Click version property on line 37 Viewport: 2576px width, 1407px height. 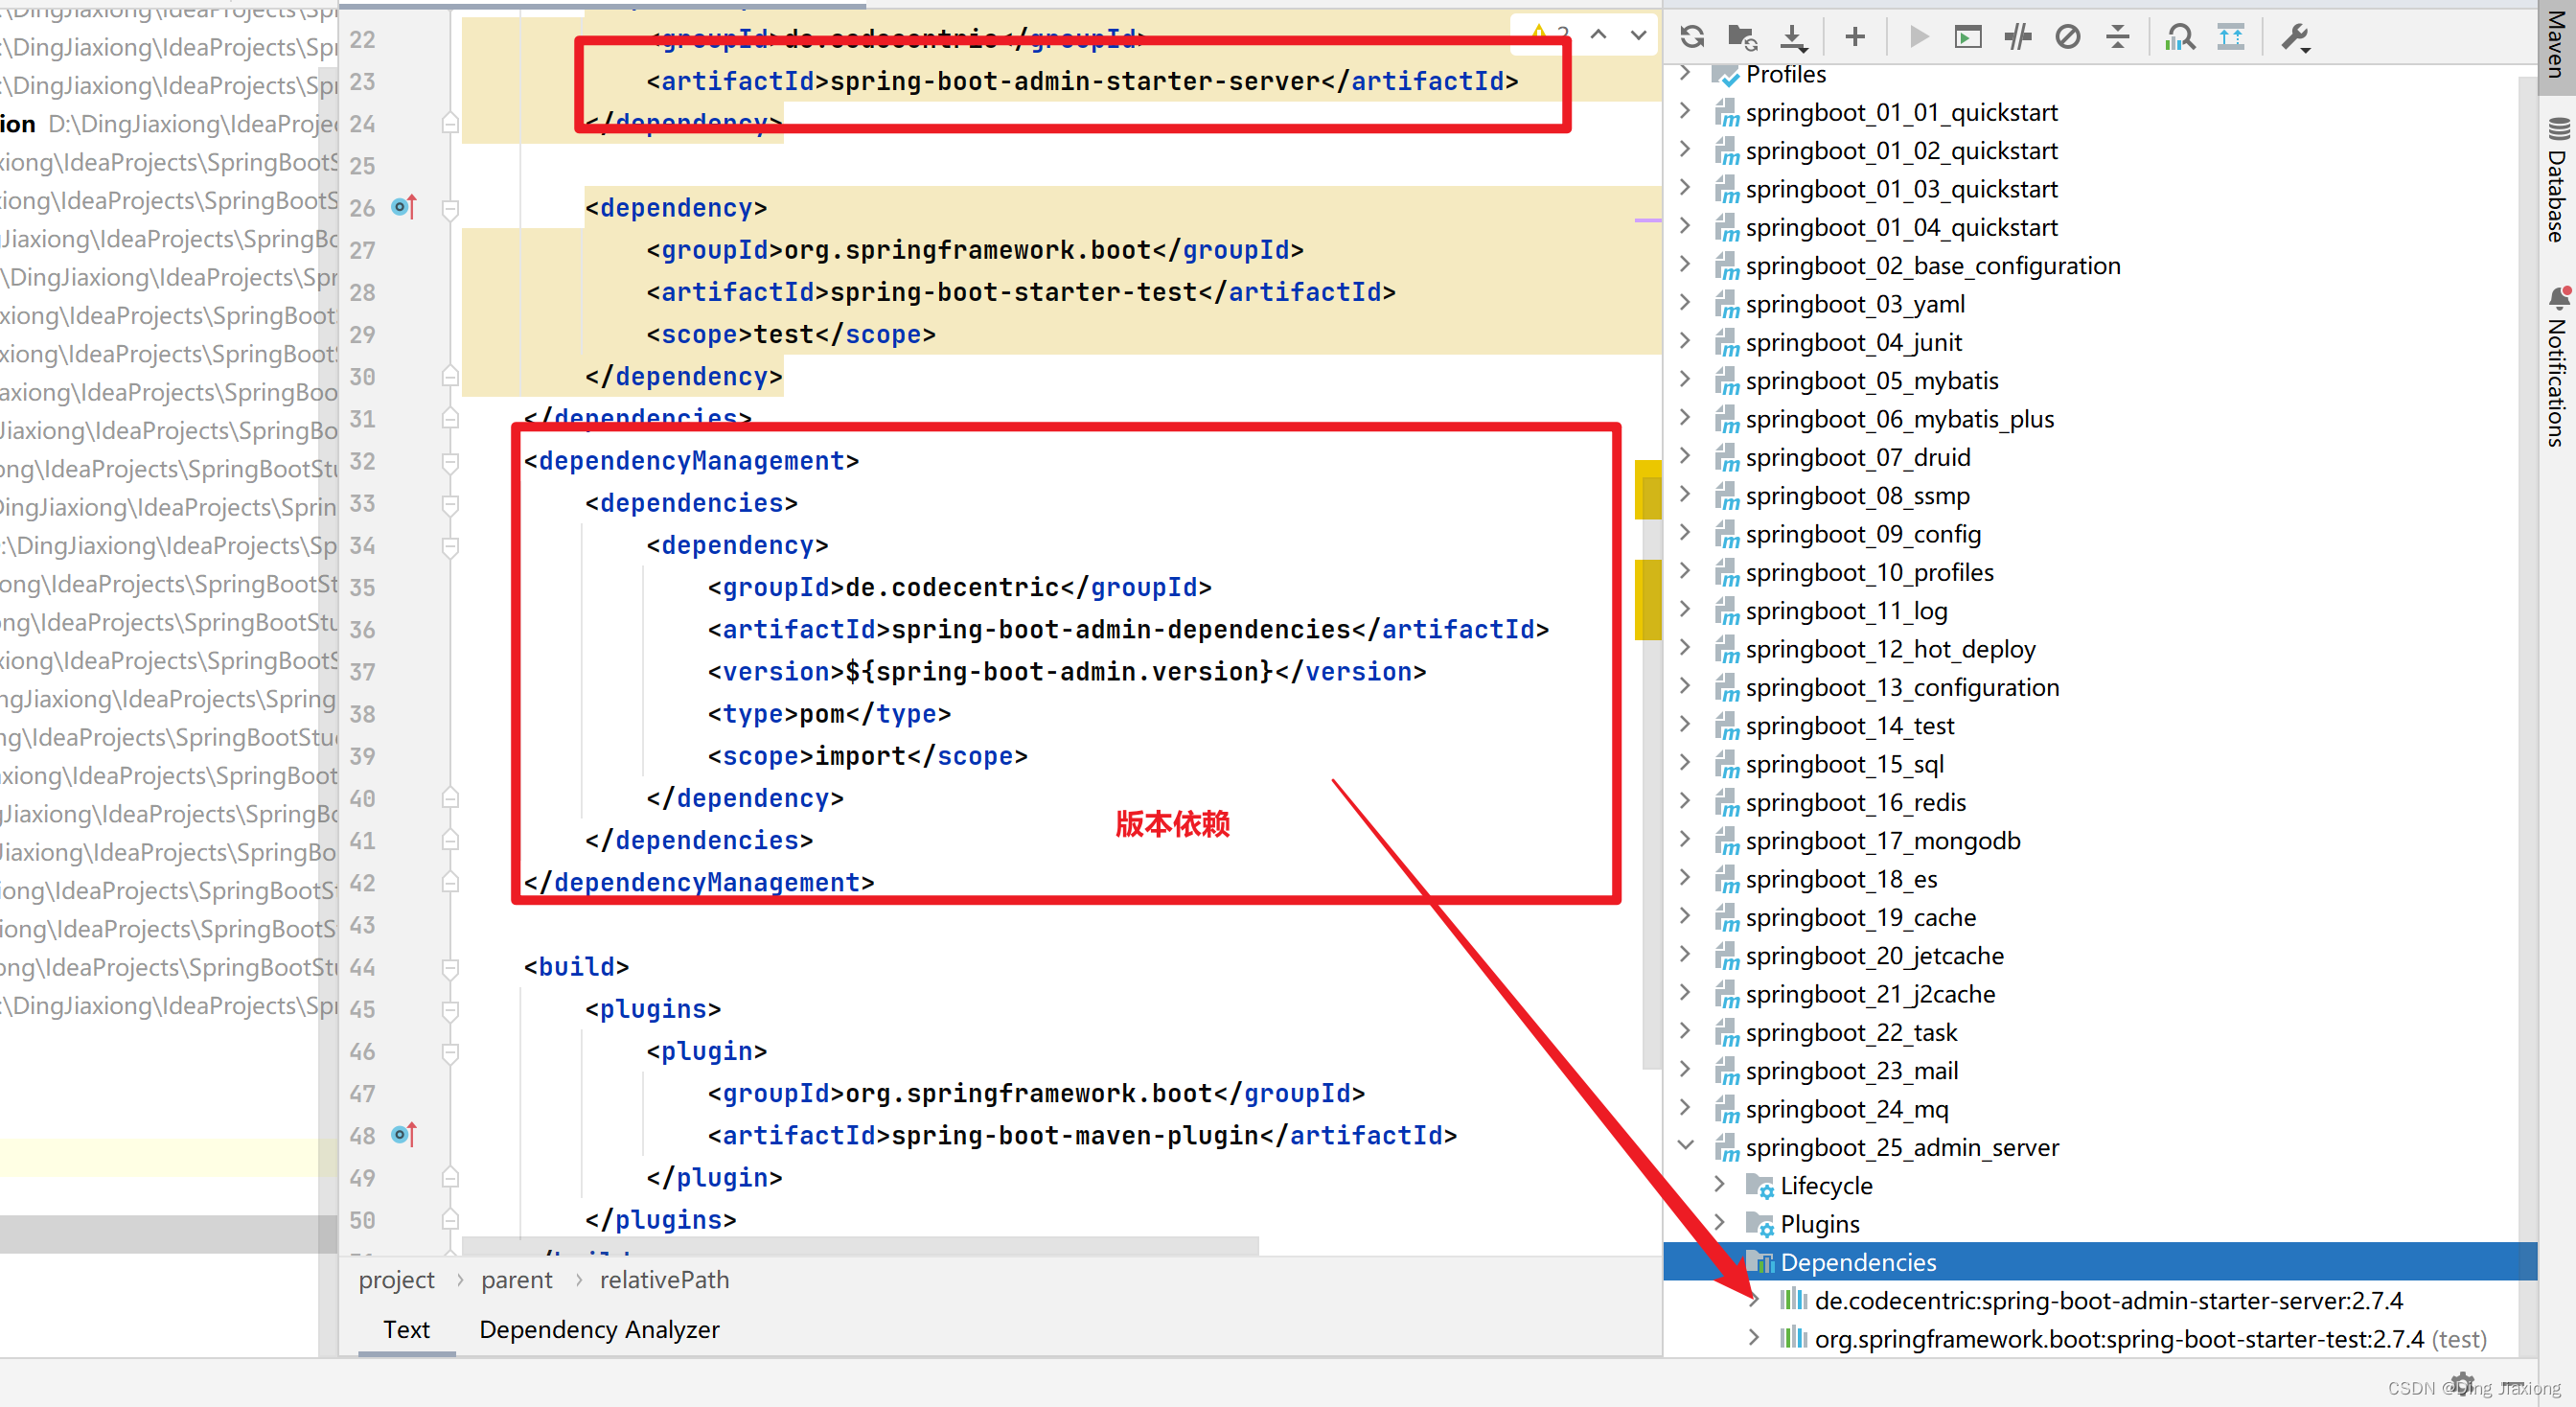(x=1059, y=672)
